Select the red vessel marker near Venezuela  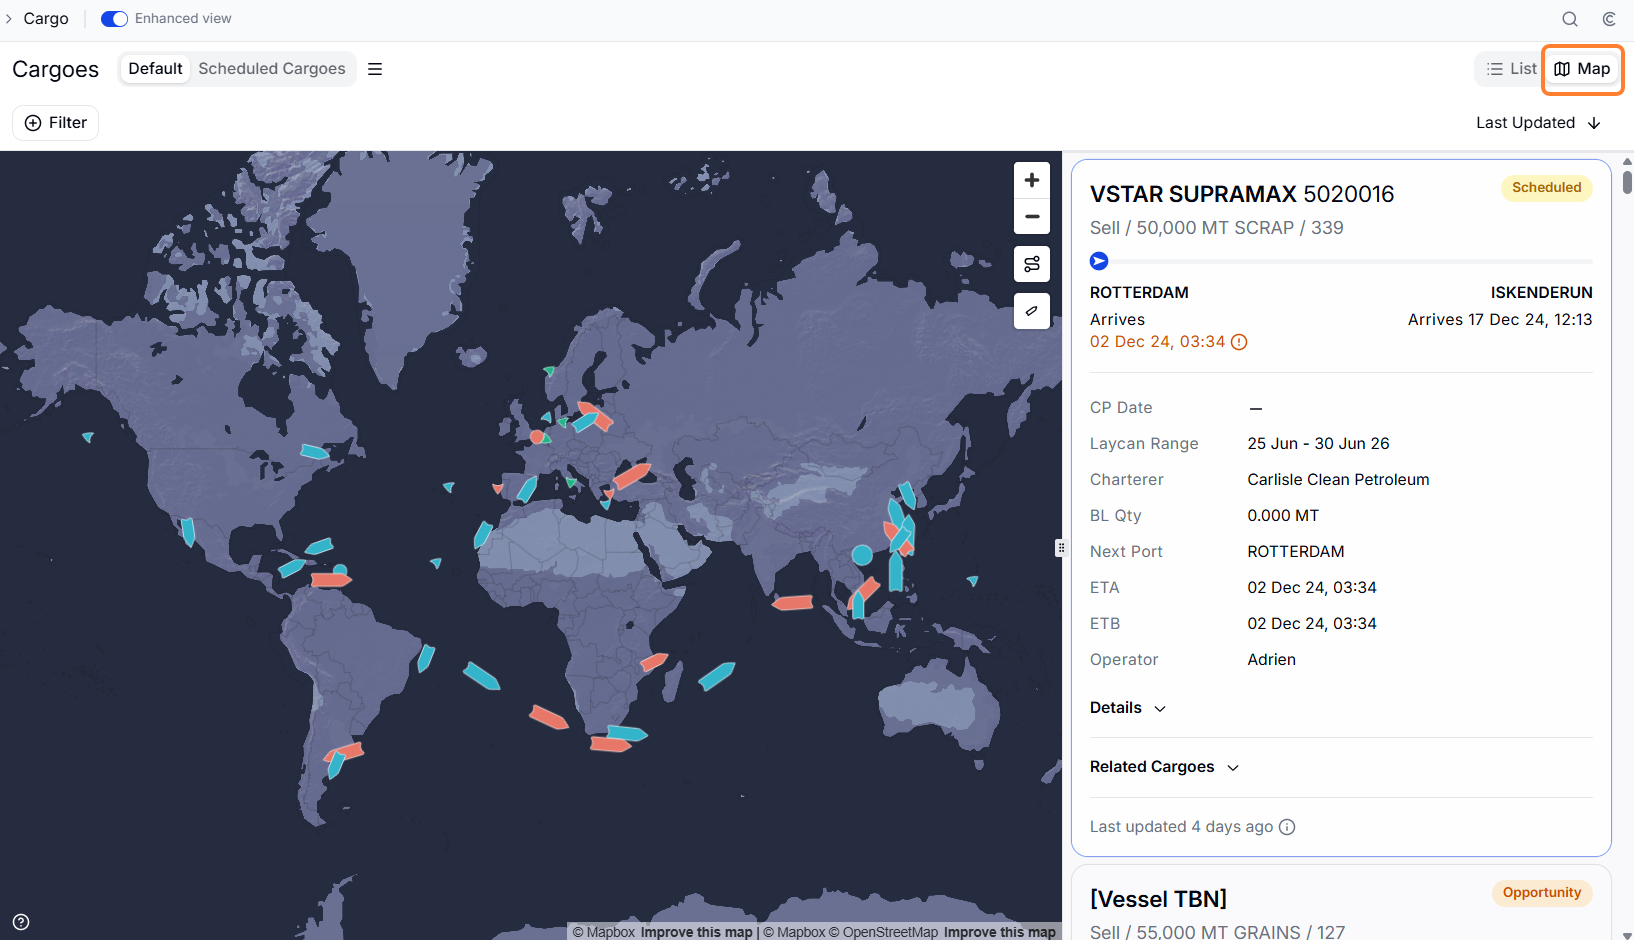tap(331, 580)
